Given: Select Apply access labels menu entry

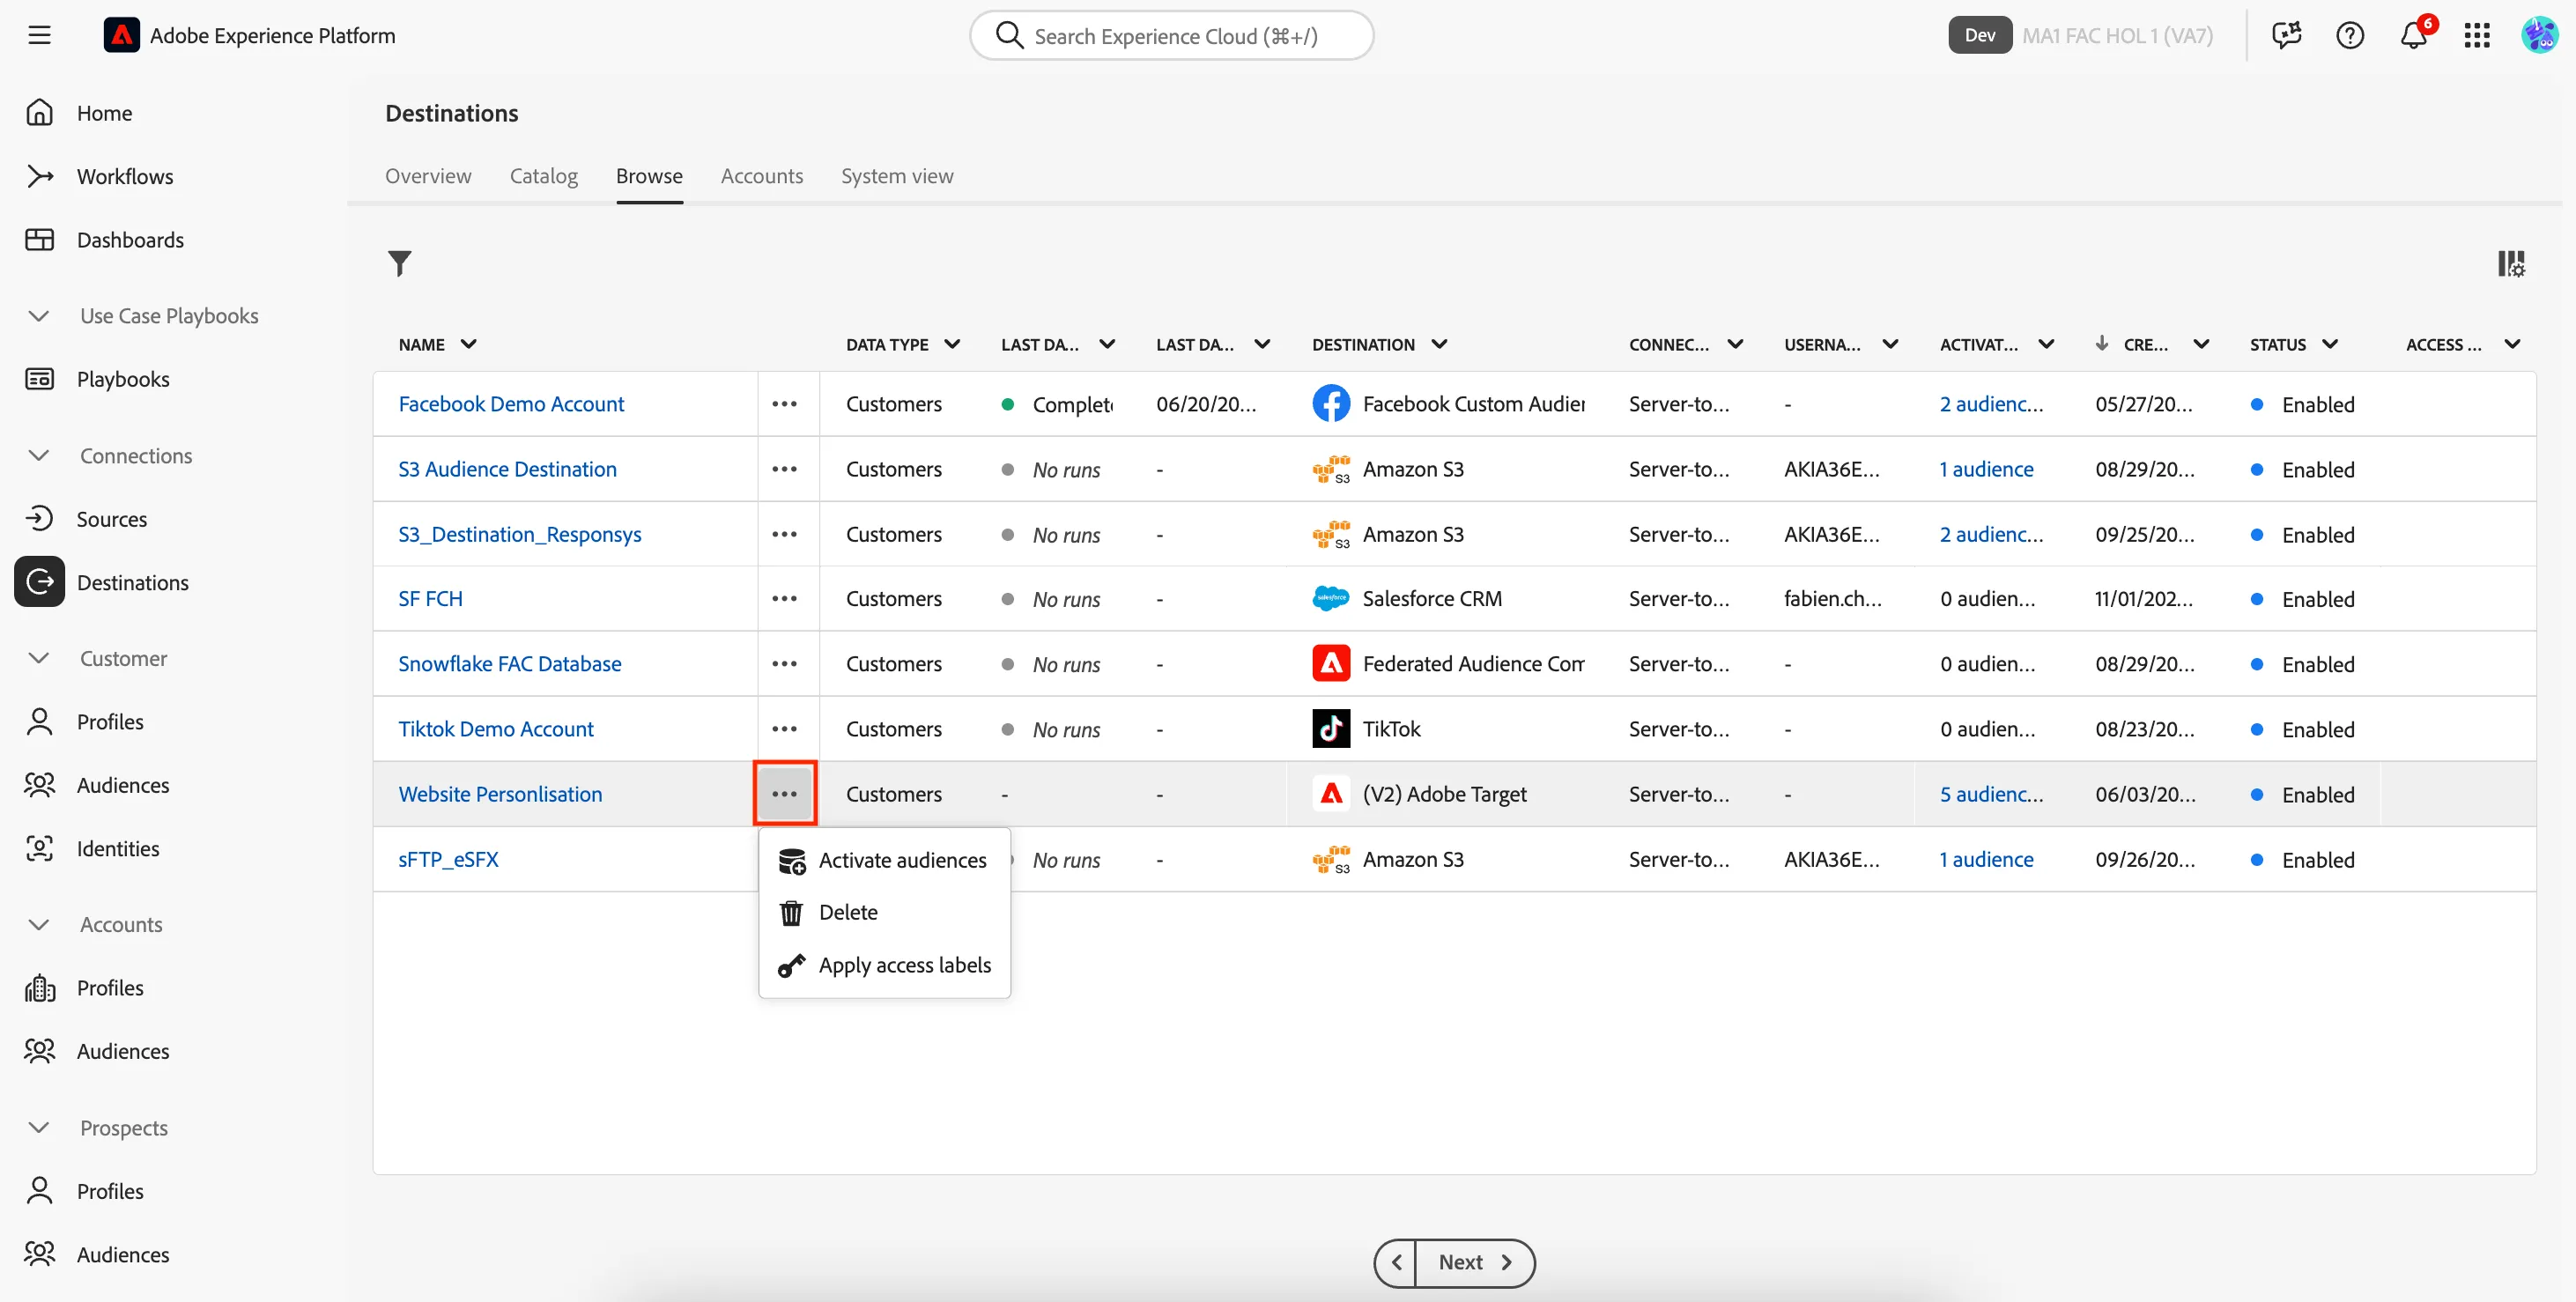Looking at the screenshot, I should pos(884,965).
